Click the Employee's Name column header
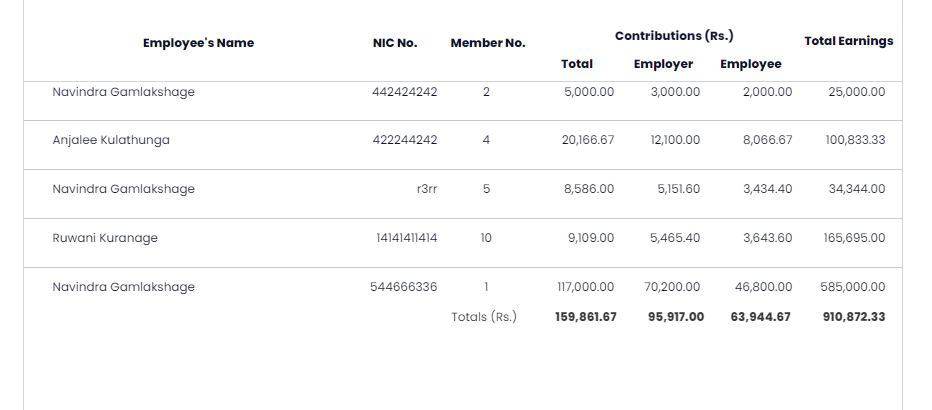Image resolution: width=932 pixels, height=410 pixels. 198,43
